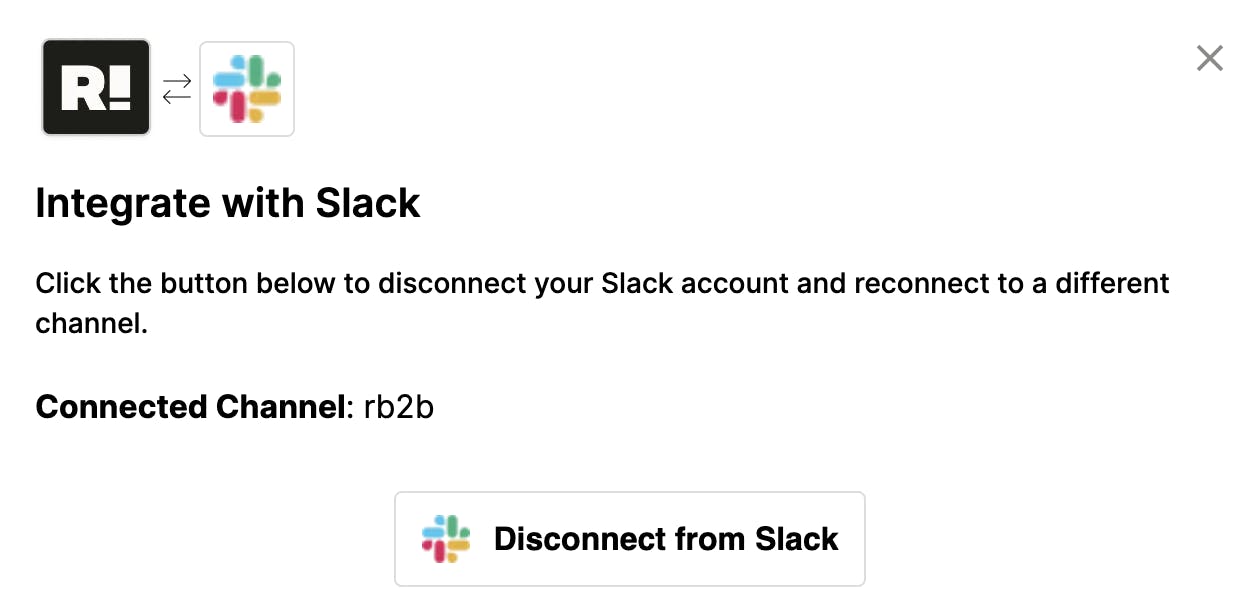1256x612 pixels.
Task: Click the word "Integrate" in the heading
Action: (123, 204)
